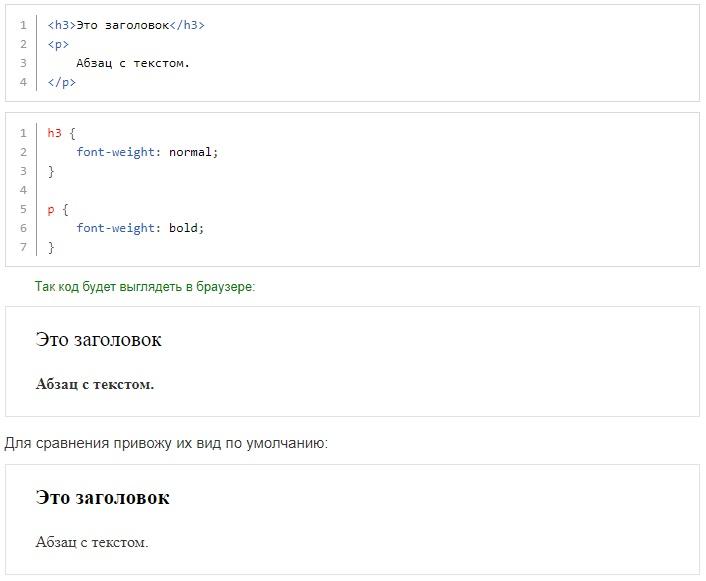This screenshot has height=581, width=706.
Task: Click the closing brace on CSS line 3
Action: pos(51,171)
